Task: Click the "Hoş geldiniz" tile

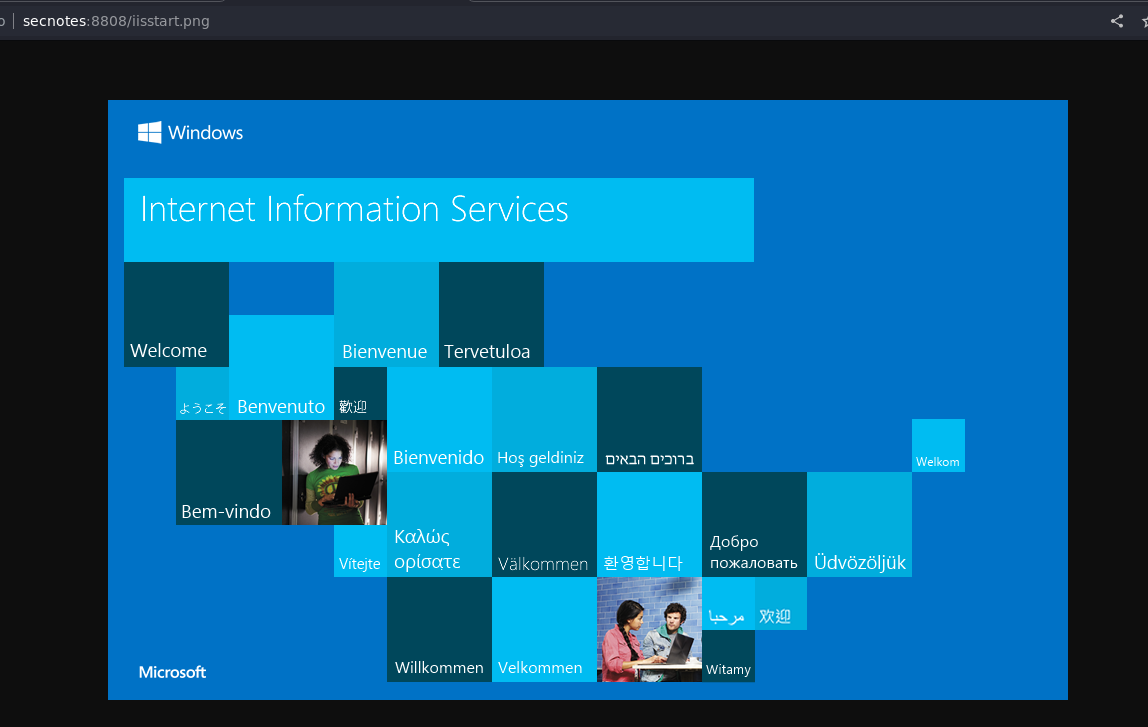Action: 544,420
